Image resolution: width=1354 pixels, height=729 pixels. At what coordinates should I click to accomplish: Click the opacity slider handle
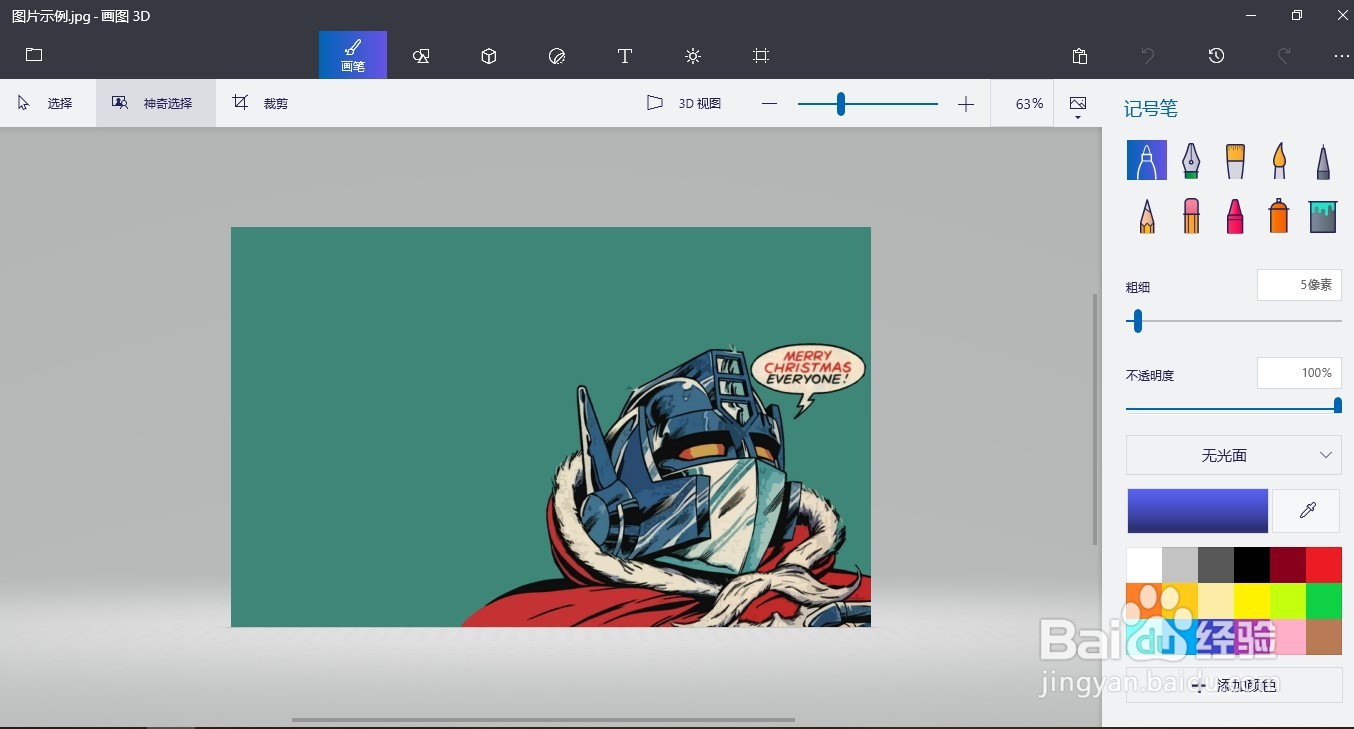[x=1338, y=405]
